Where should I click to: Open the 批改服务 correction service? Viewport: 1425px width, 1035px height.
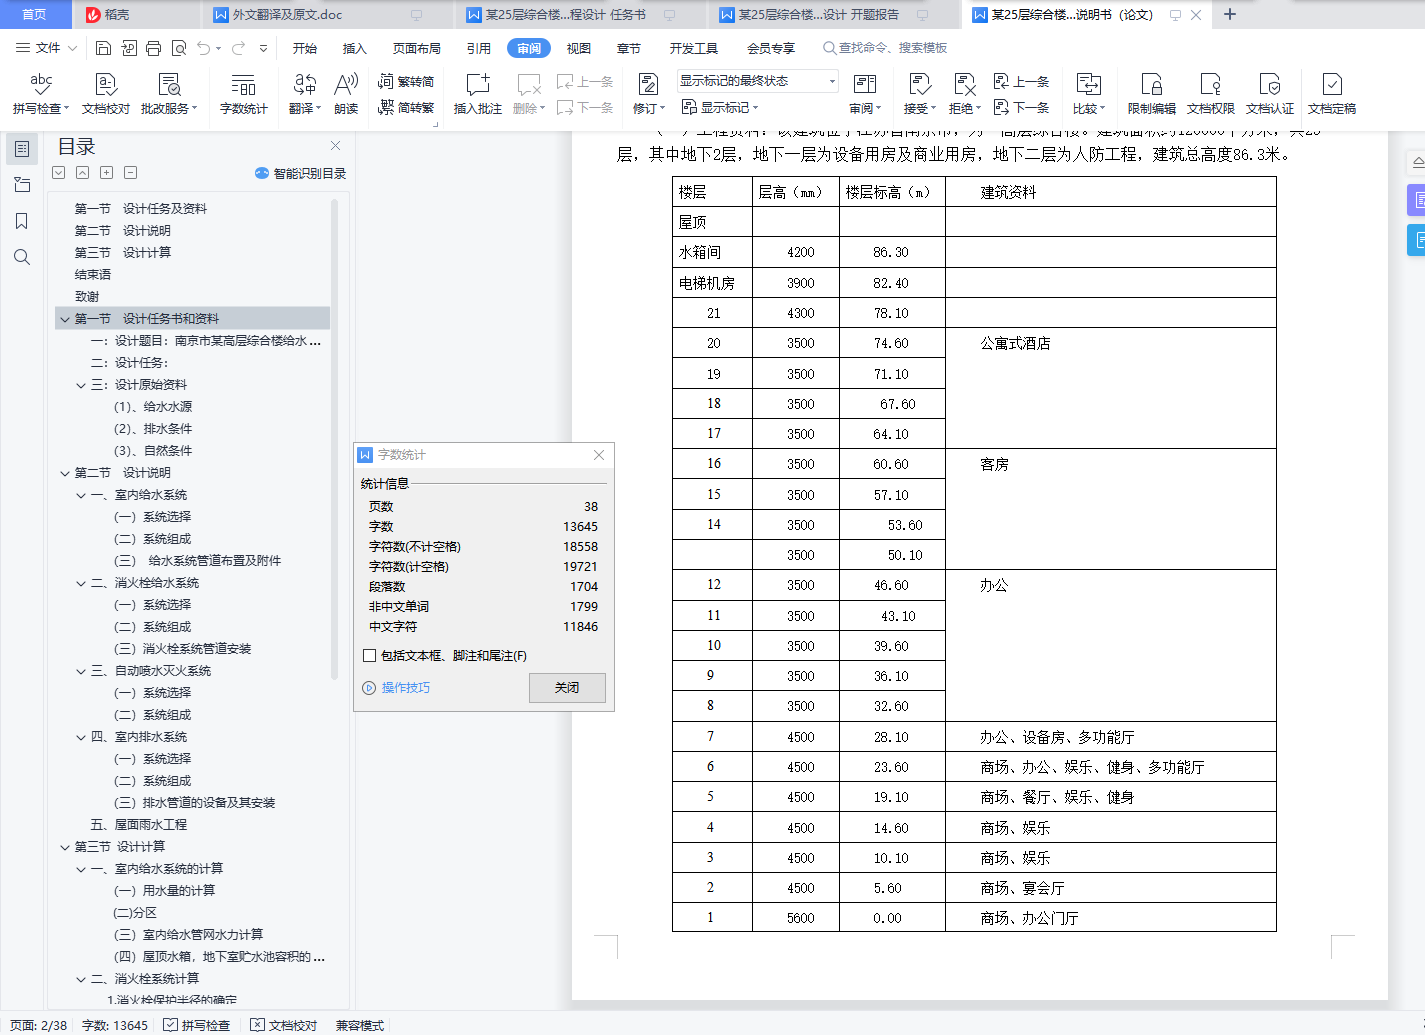point(169,94)
